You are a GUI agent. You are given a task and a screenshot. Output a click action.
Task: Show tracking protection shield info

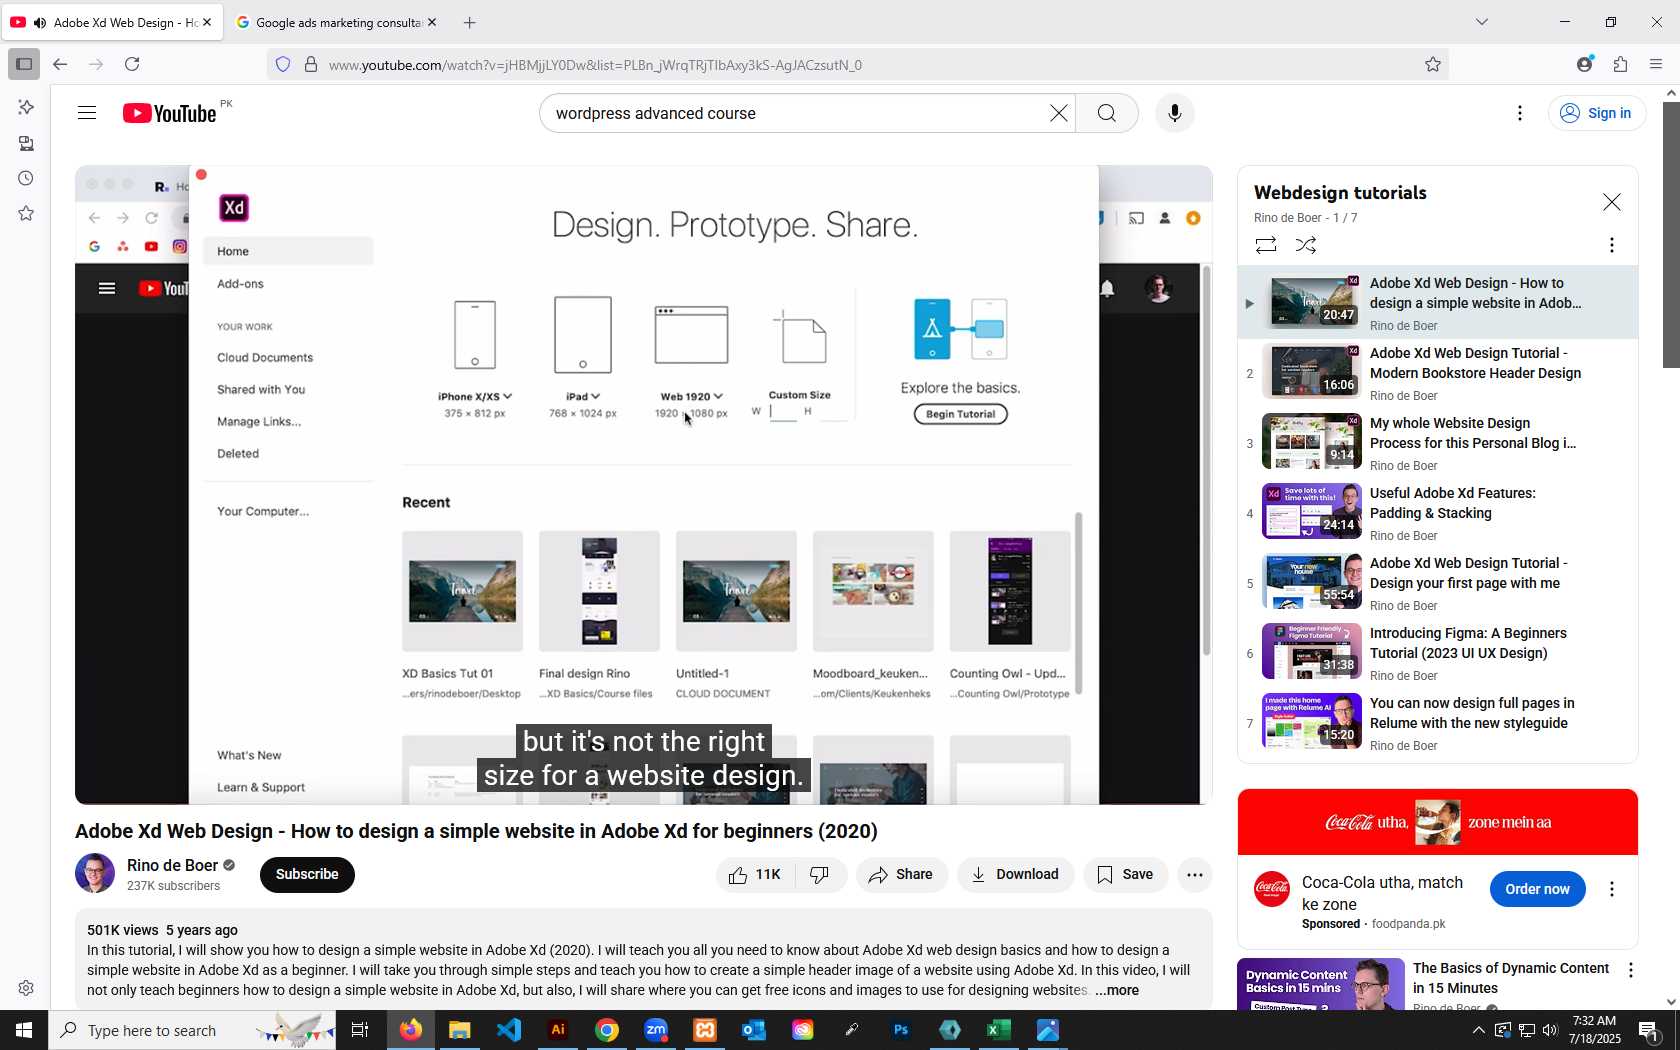coord(283,64)
